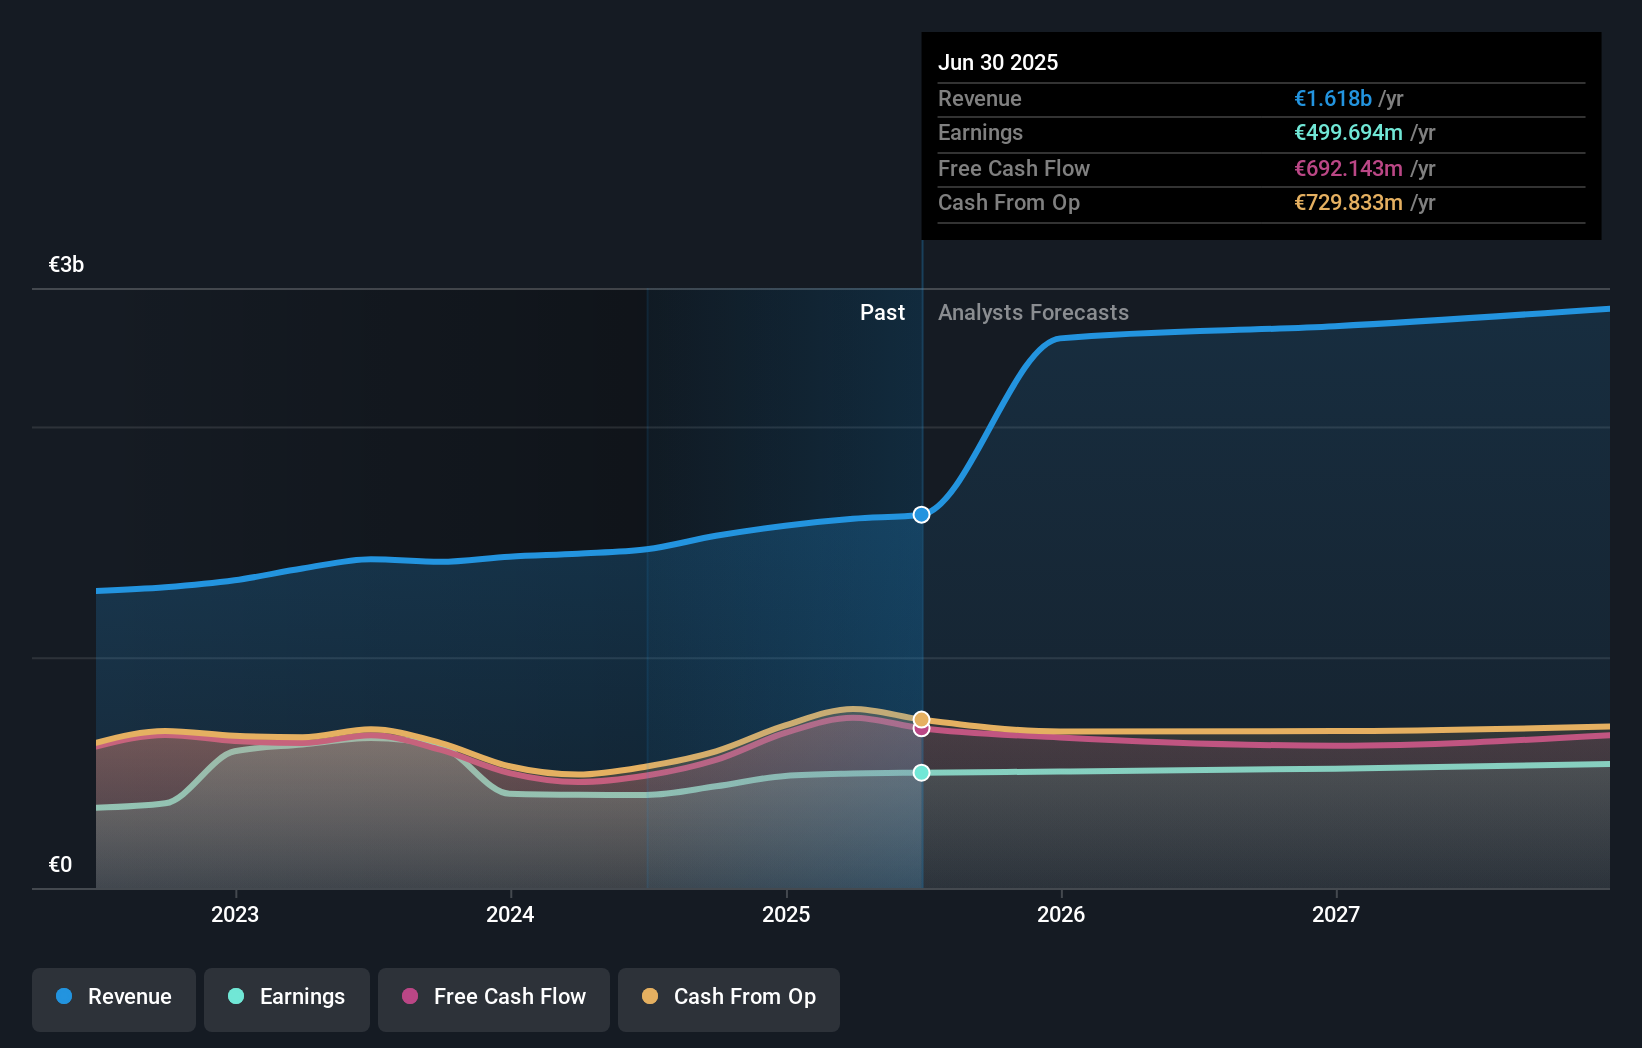This screenshot has height=1048, width=1642.
Task: Click the €692.143m free cash flow value
Action: pyautogui.click(x=1349, y=168)
